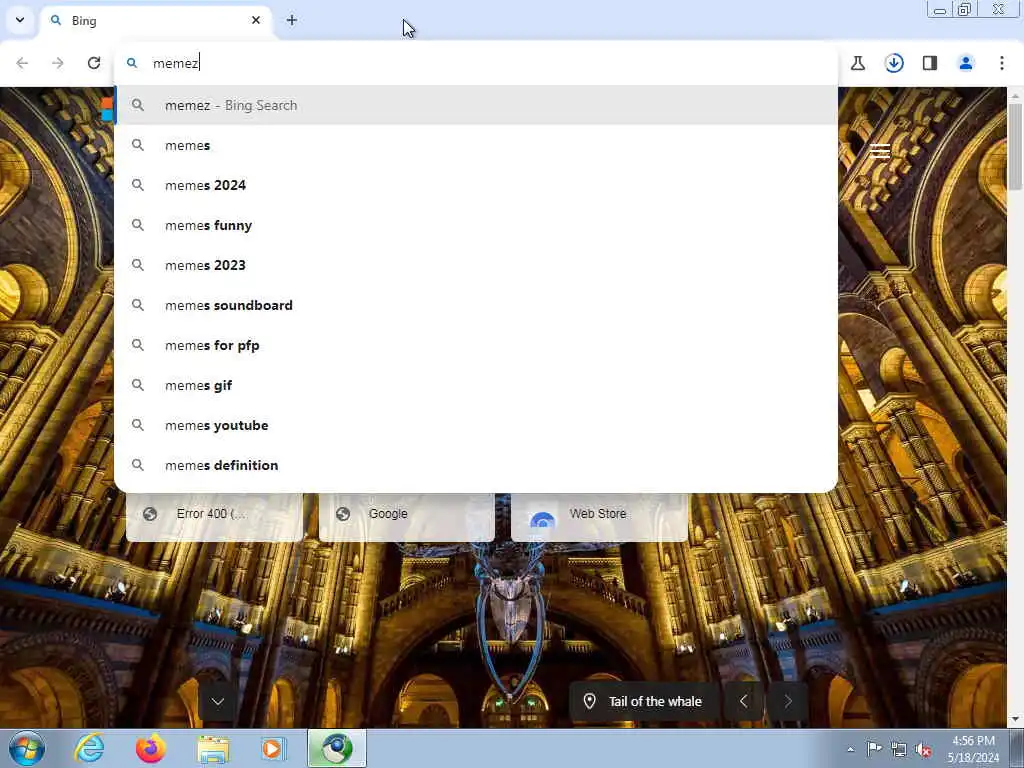This screenshot has width=1024, height=768.
Task: Launch Firefox from taskbar
Action: coord(151,748)
